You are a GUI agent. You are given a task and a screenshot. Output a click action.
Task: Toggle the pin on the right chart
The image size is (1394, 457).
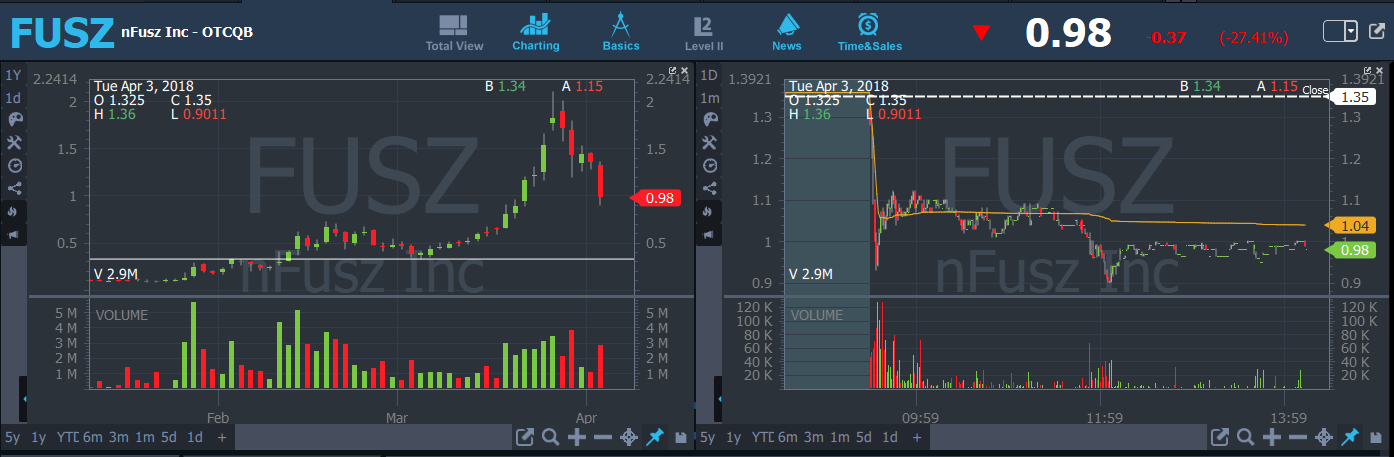pyautogui.click(x=1349, y=437)
